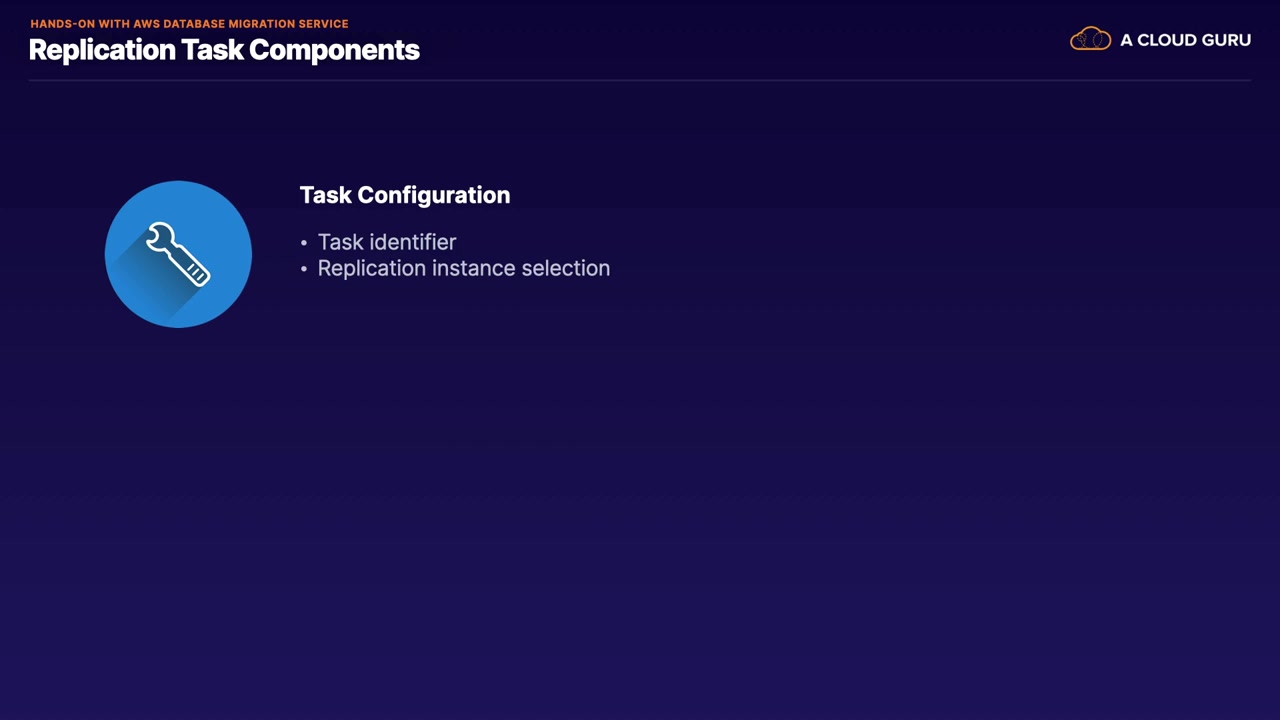Image resolution: width=1280 pixels, height=720 pixels.
Task: Click the long shadow inside the blue circle
Action: coord(150,288)
